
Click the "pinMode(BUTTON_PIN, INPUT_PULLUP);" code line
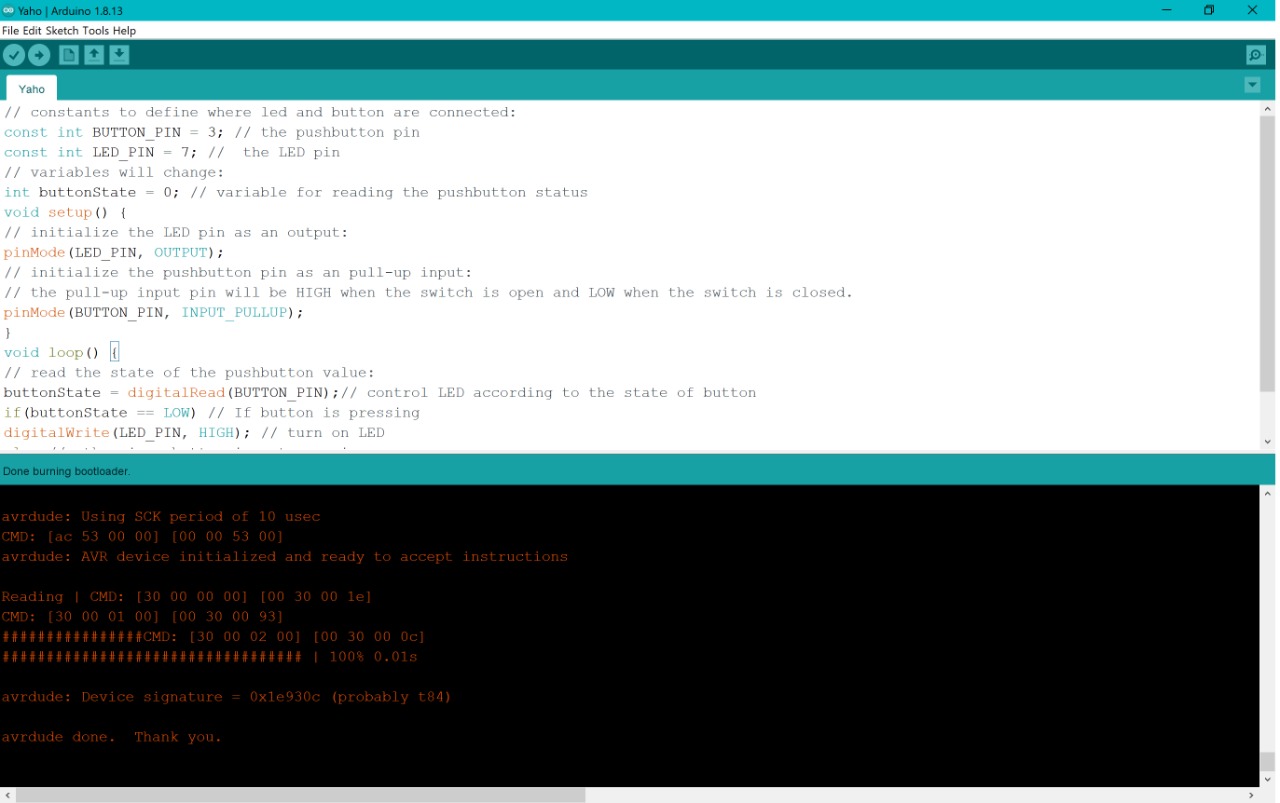[x=153, y=312]
